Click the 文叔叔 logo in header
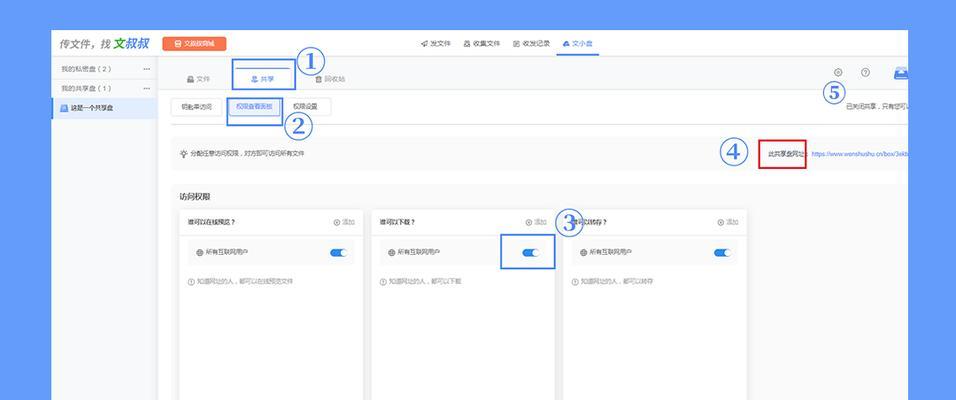 coord(104,44)
